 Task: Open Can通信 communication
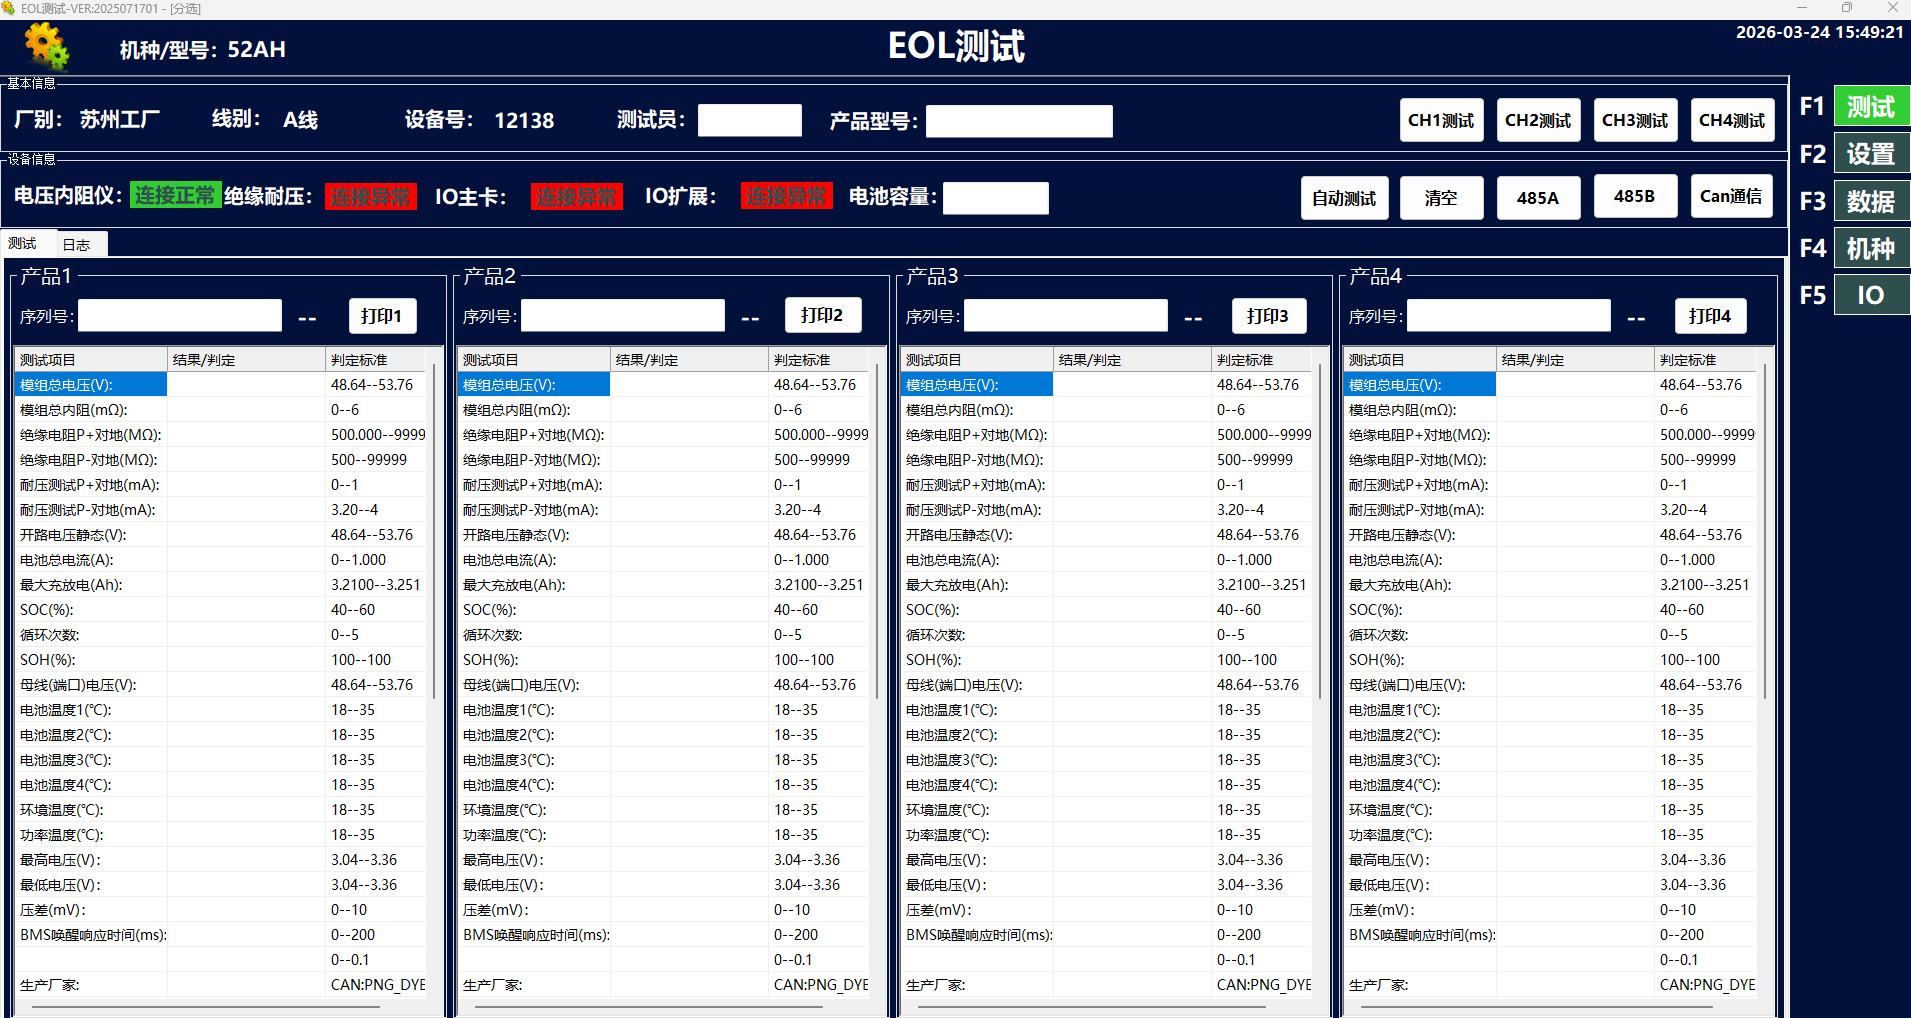point(1730,196)
